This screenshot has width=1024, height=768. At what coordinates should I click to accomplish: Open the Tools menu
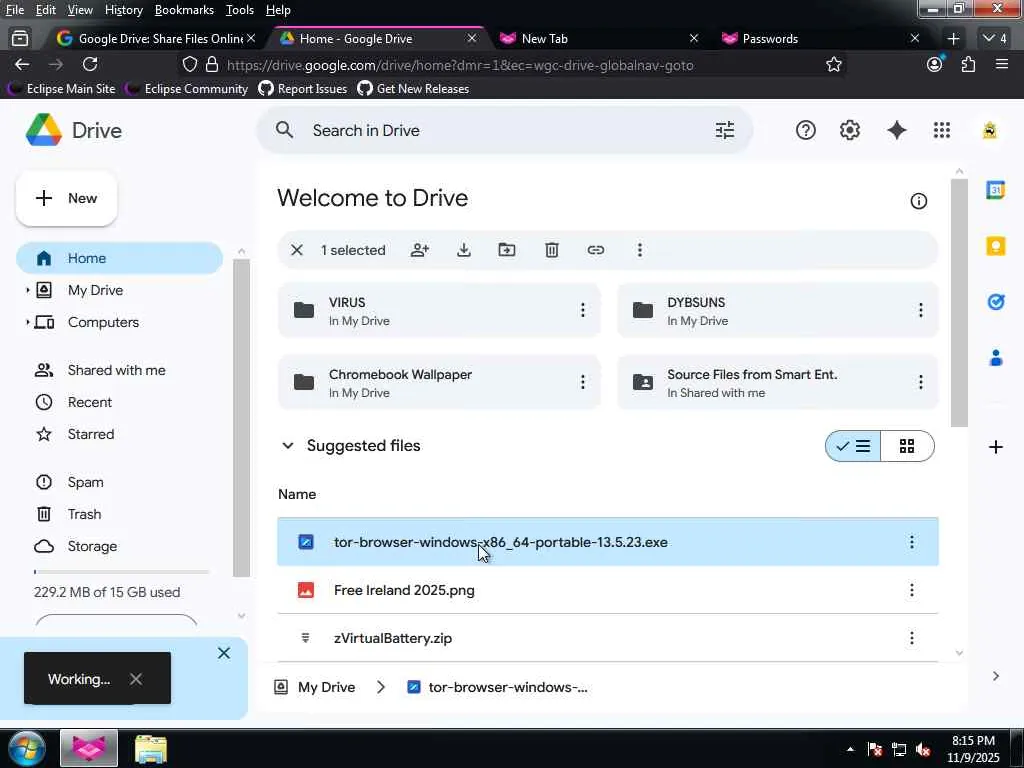tap(240, 10)
